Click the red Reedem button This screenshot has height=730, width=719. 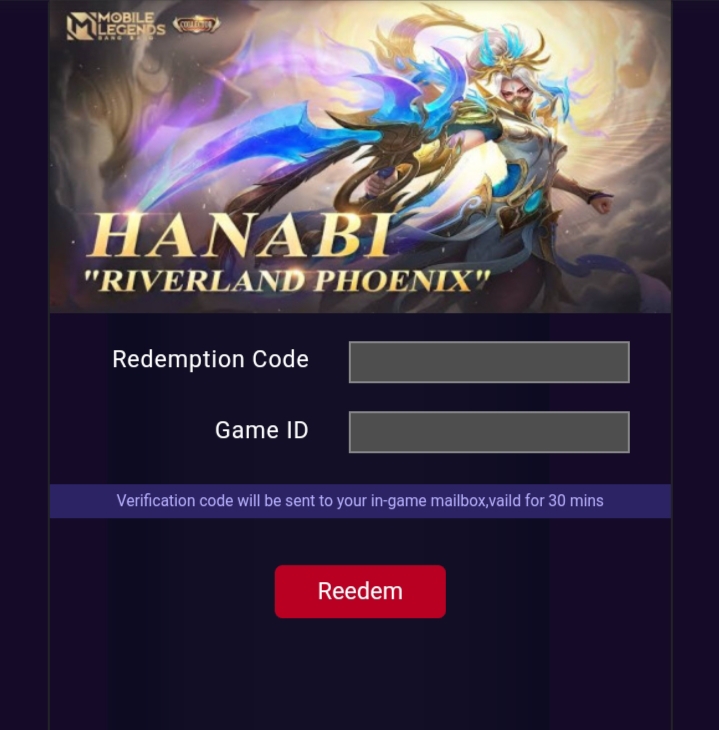coord(360,591)
